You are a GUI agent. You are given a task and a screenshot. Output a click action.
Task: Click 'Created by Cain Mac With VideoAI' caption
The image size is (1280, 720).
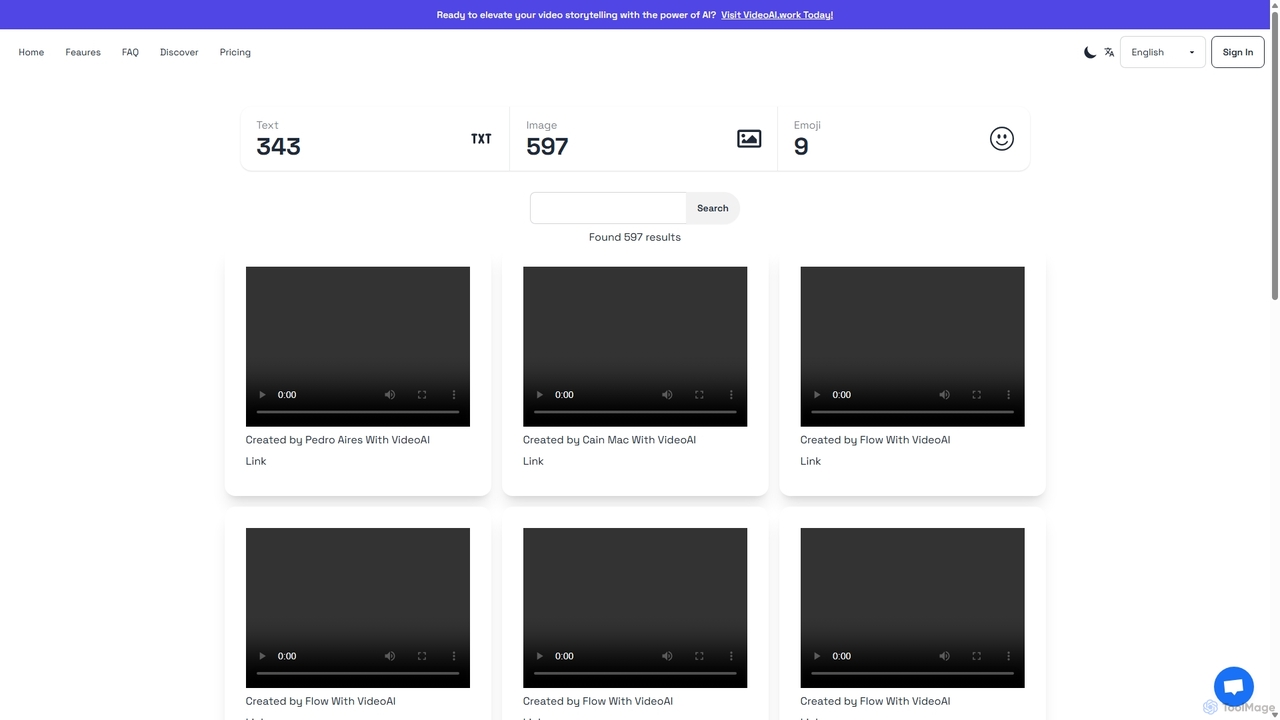(x=609, y=440)
